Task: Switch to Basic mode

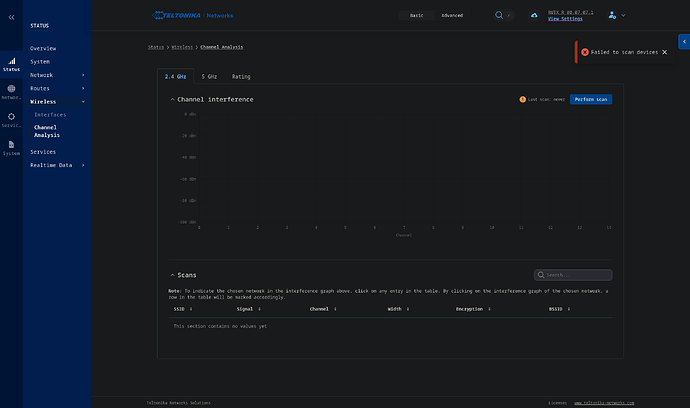Action: tap(416, 15)
